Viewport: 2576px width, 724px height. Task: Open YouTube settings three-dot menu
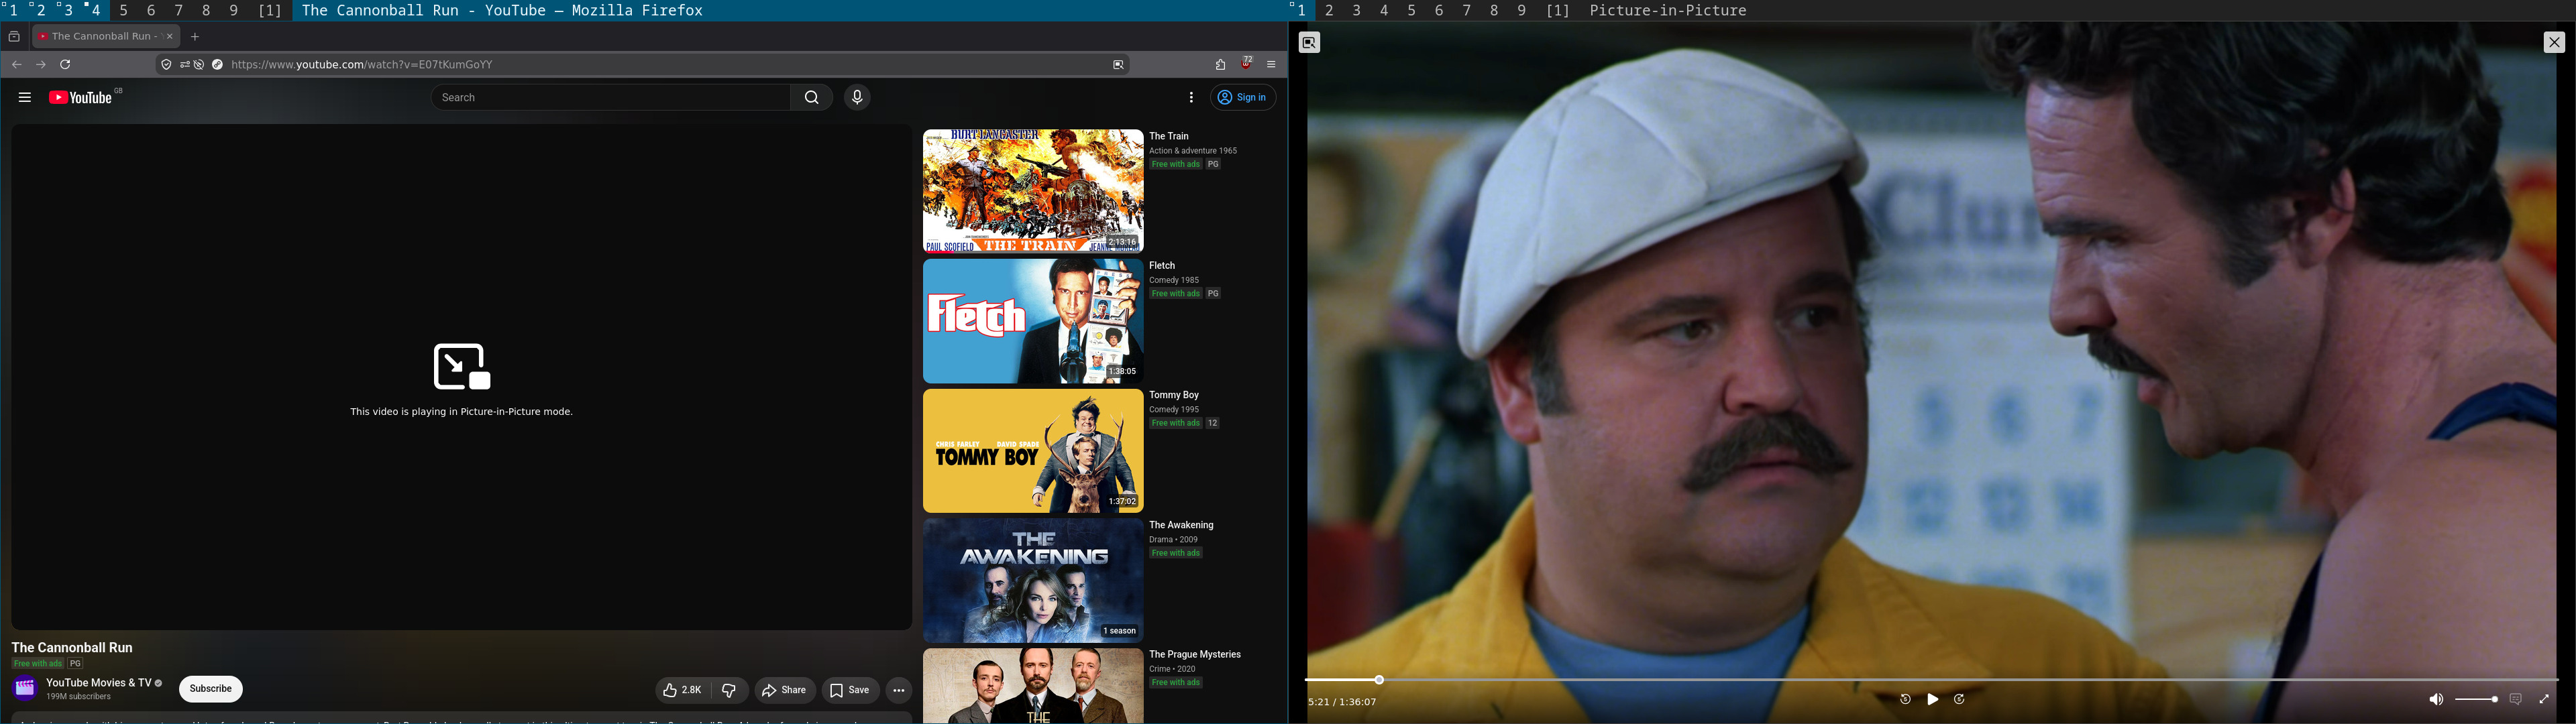pos(1191,98)
